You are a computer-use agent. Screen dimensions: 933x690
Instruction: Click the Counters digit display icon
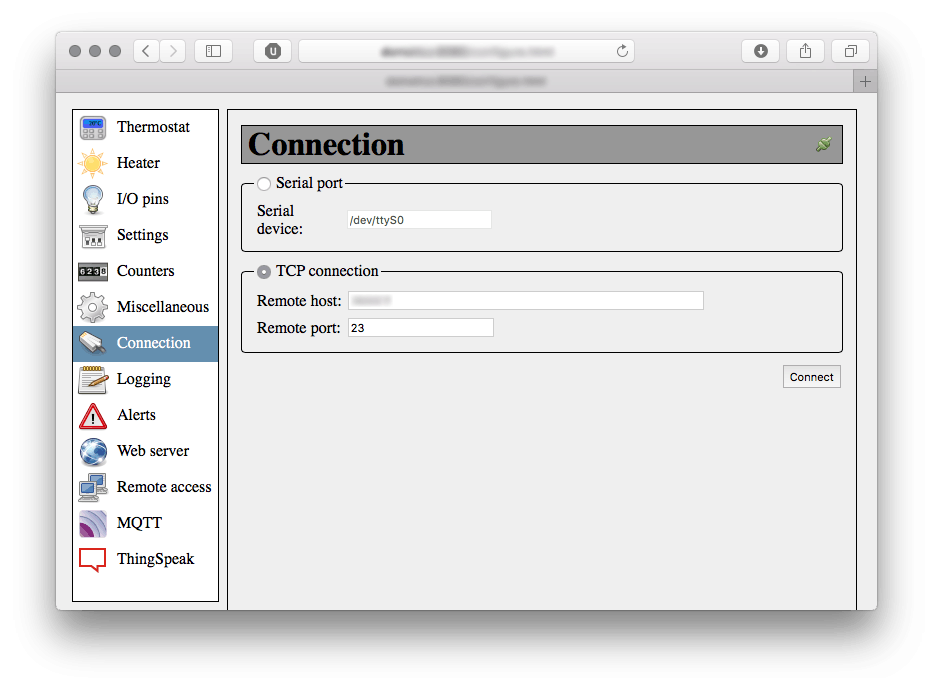[x=93, y=271]
